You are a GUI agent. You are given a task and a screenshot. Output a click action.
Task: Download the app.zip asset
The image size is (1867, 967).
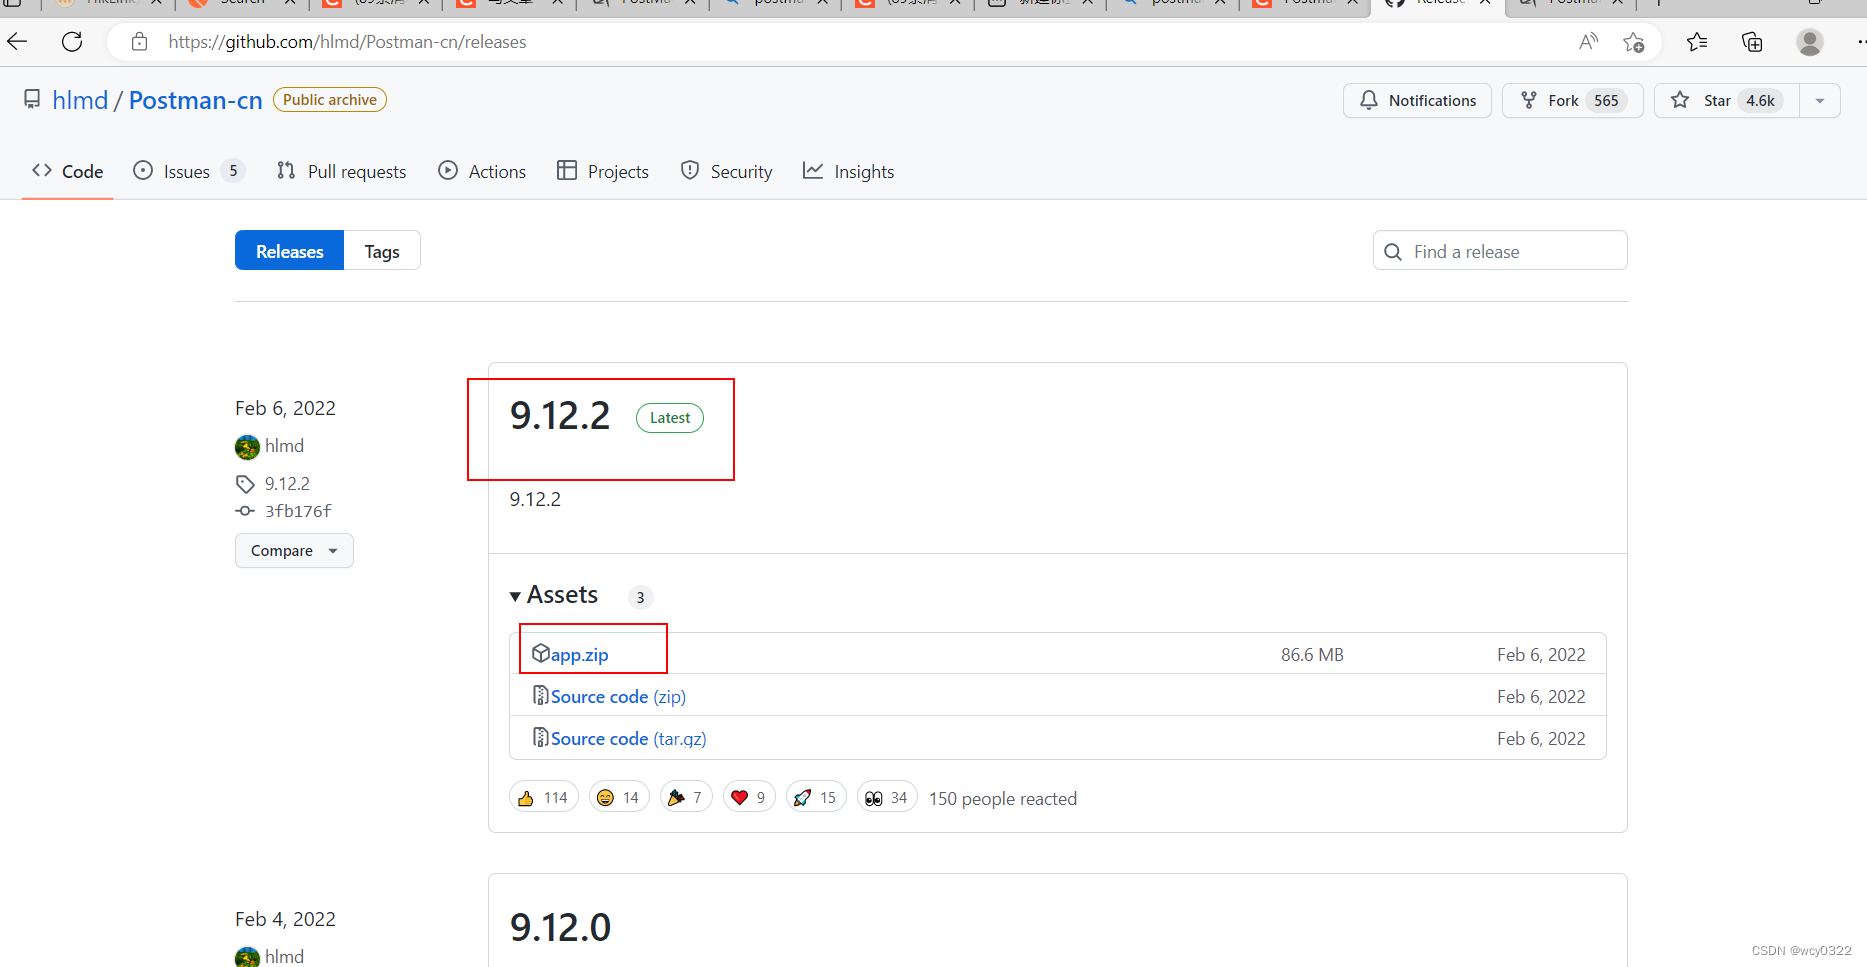pos(579,655)
